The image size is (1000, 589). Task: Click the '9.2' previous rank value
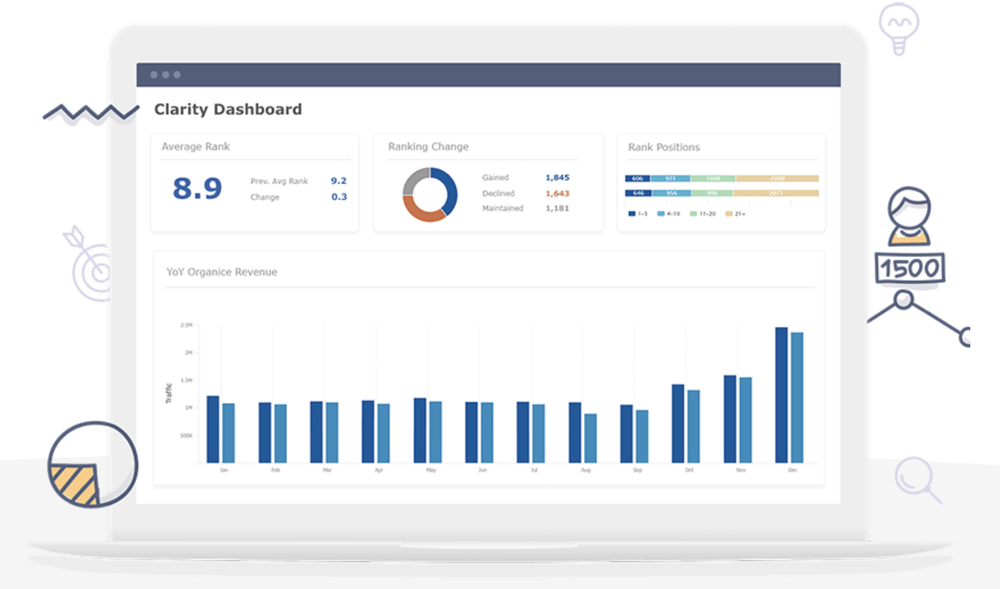pyautogui.click(x=339, y=181)
